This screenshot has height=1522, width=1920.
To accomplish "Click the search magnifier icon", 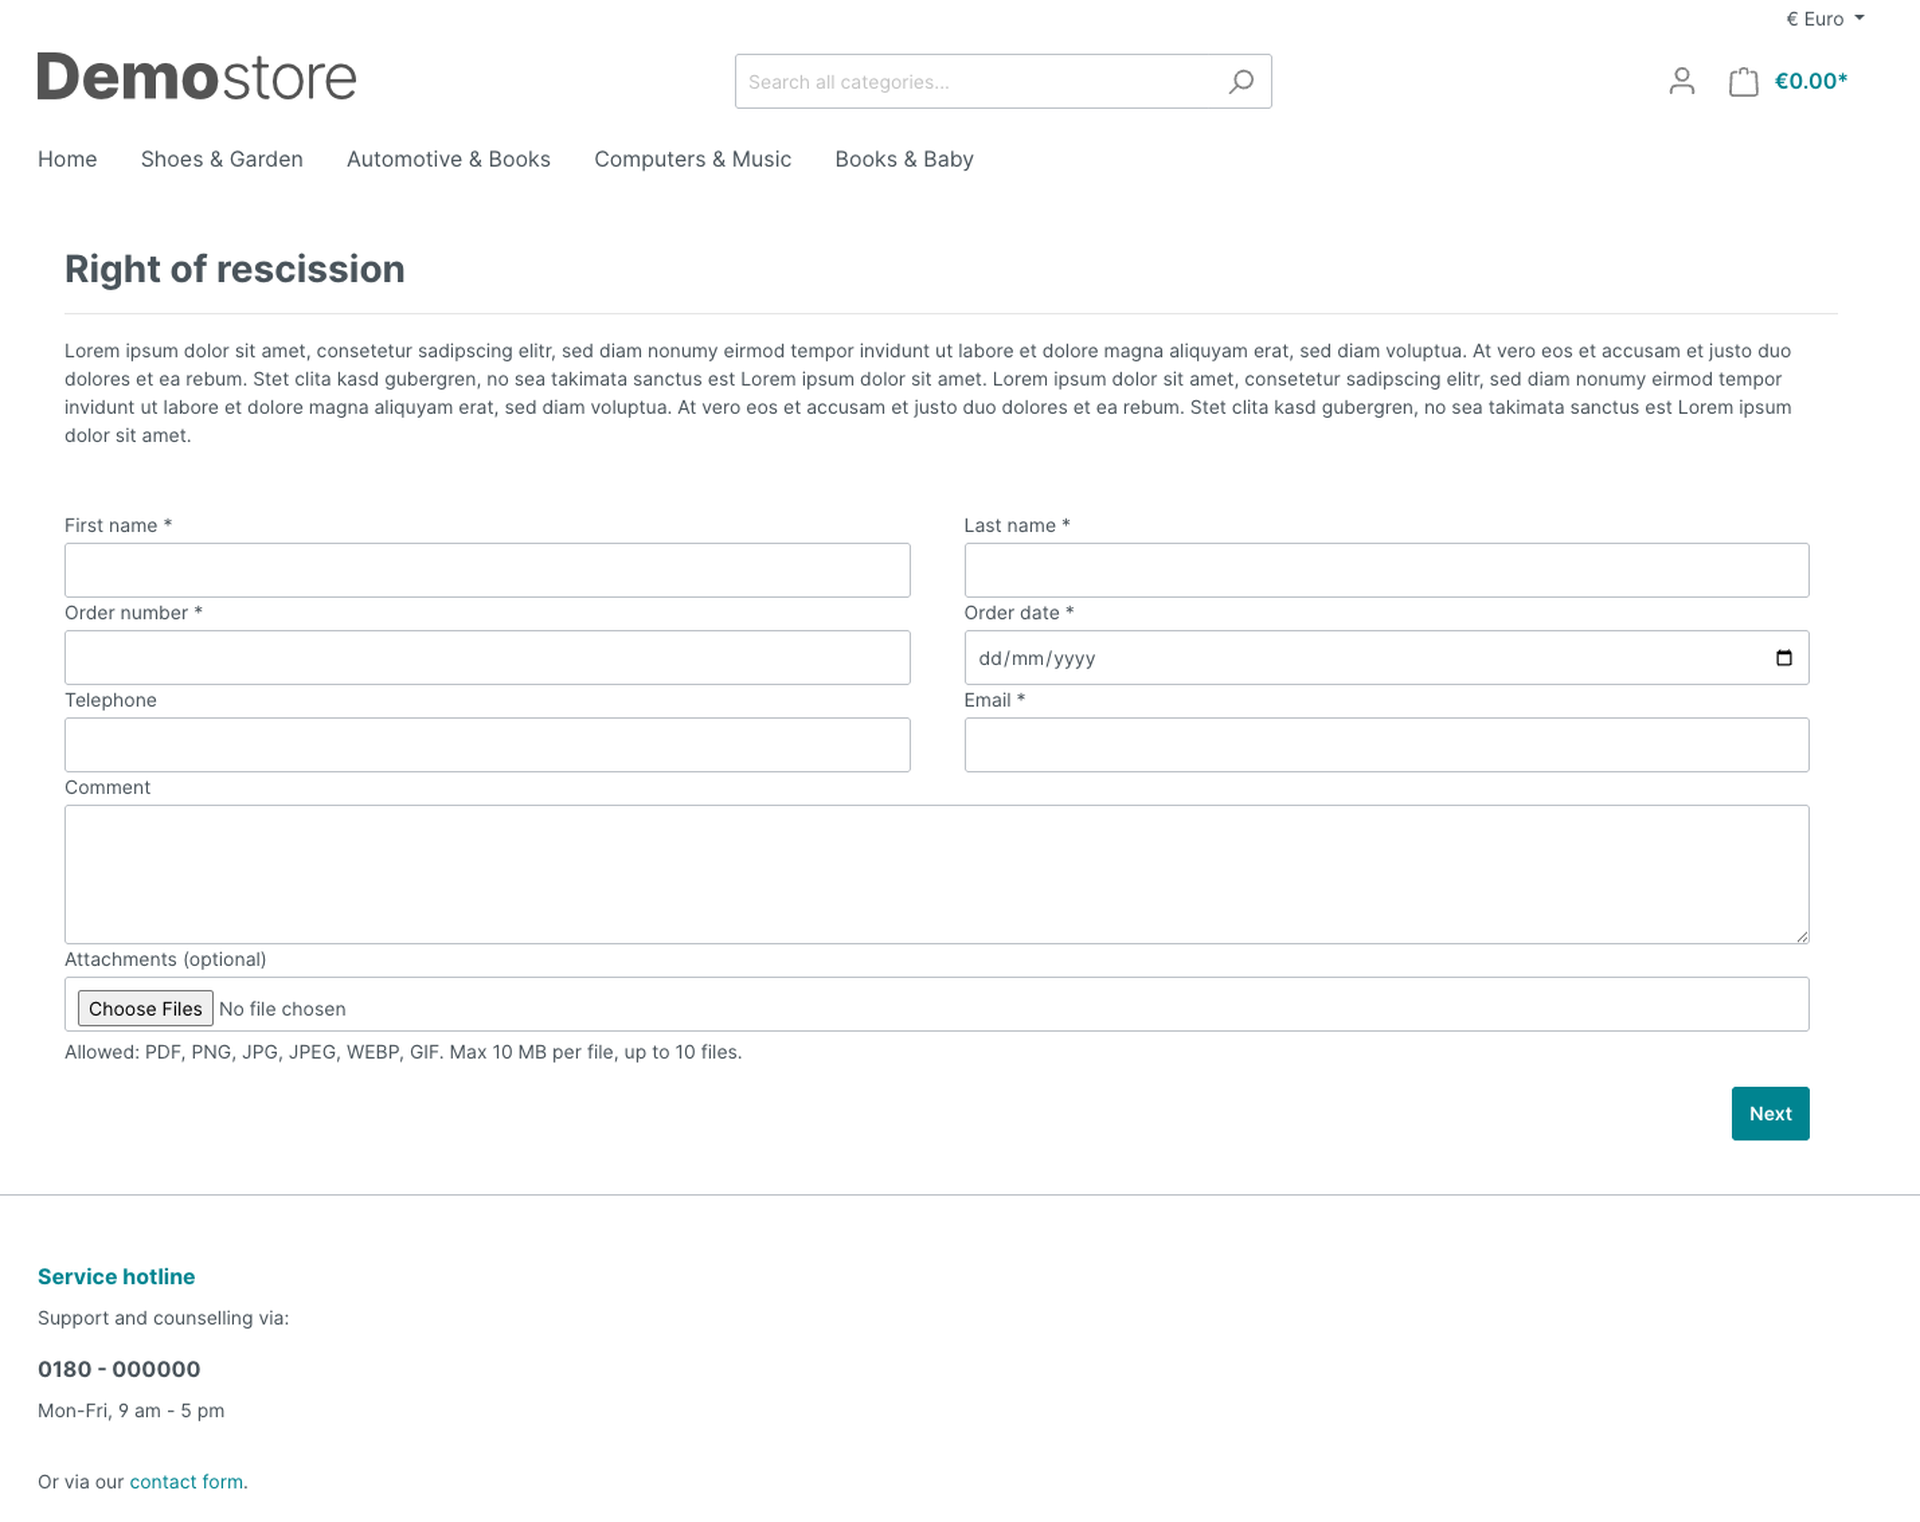I will tap(1241, 82).
